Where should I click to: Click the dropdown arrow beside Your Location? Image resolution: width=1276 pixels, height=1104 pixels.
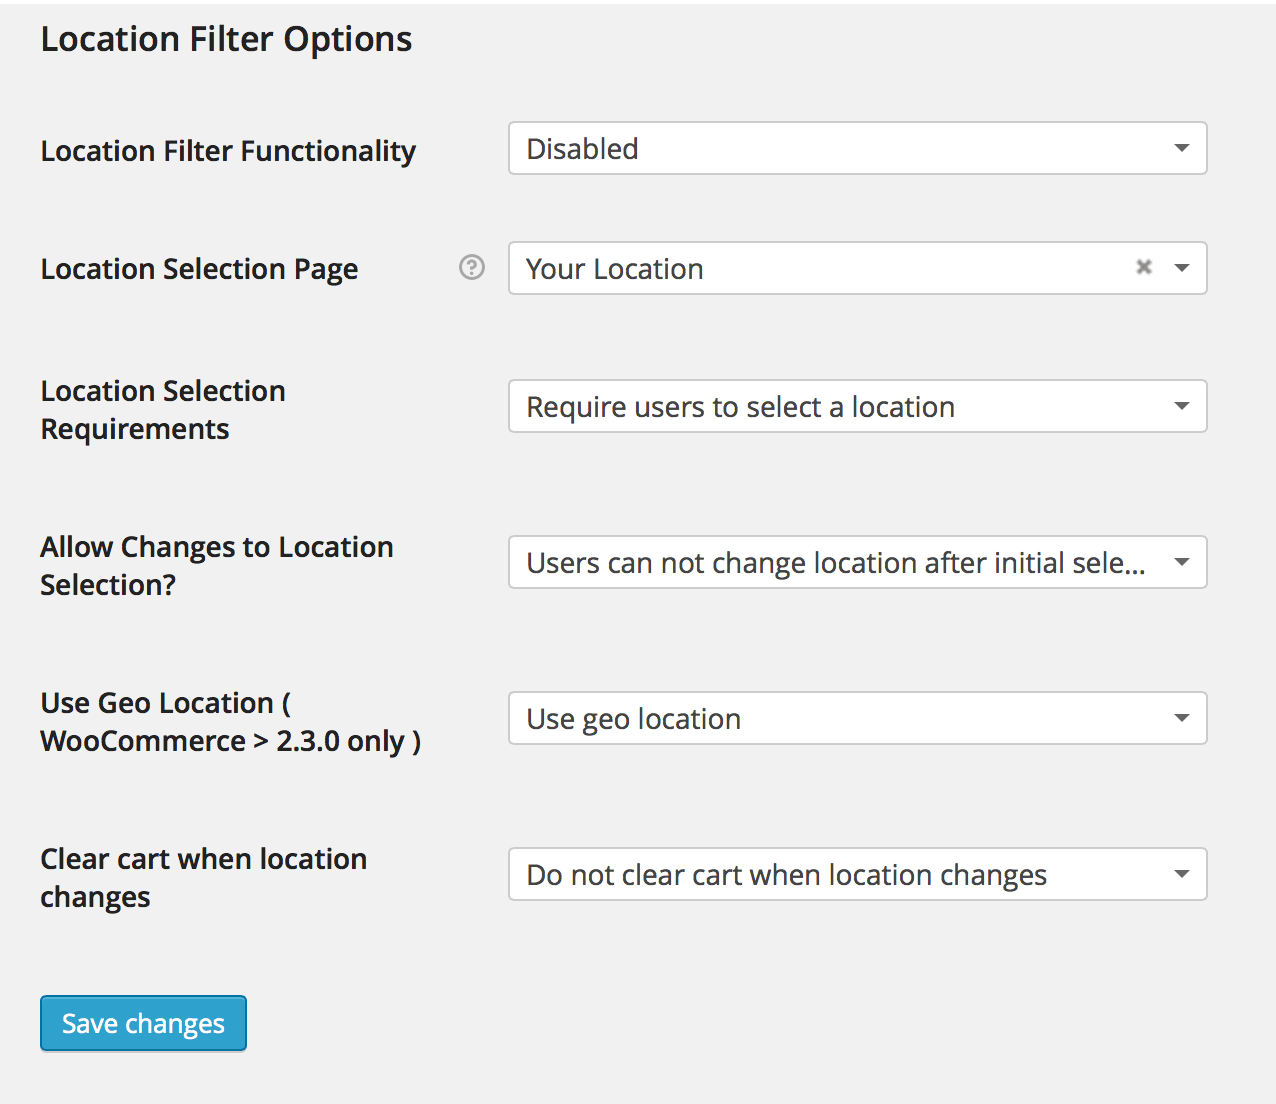1181,268
